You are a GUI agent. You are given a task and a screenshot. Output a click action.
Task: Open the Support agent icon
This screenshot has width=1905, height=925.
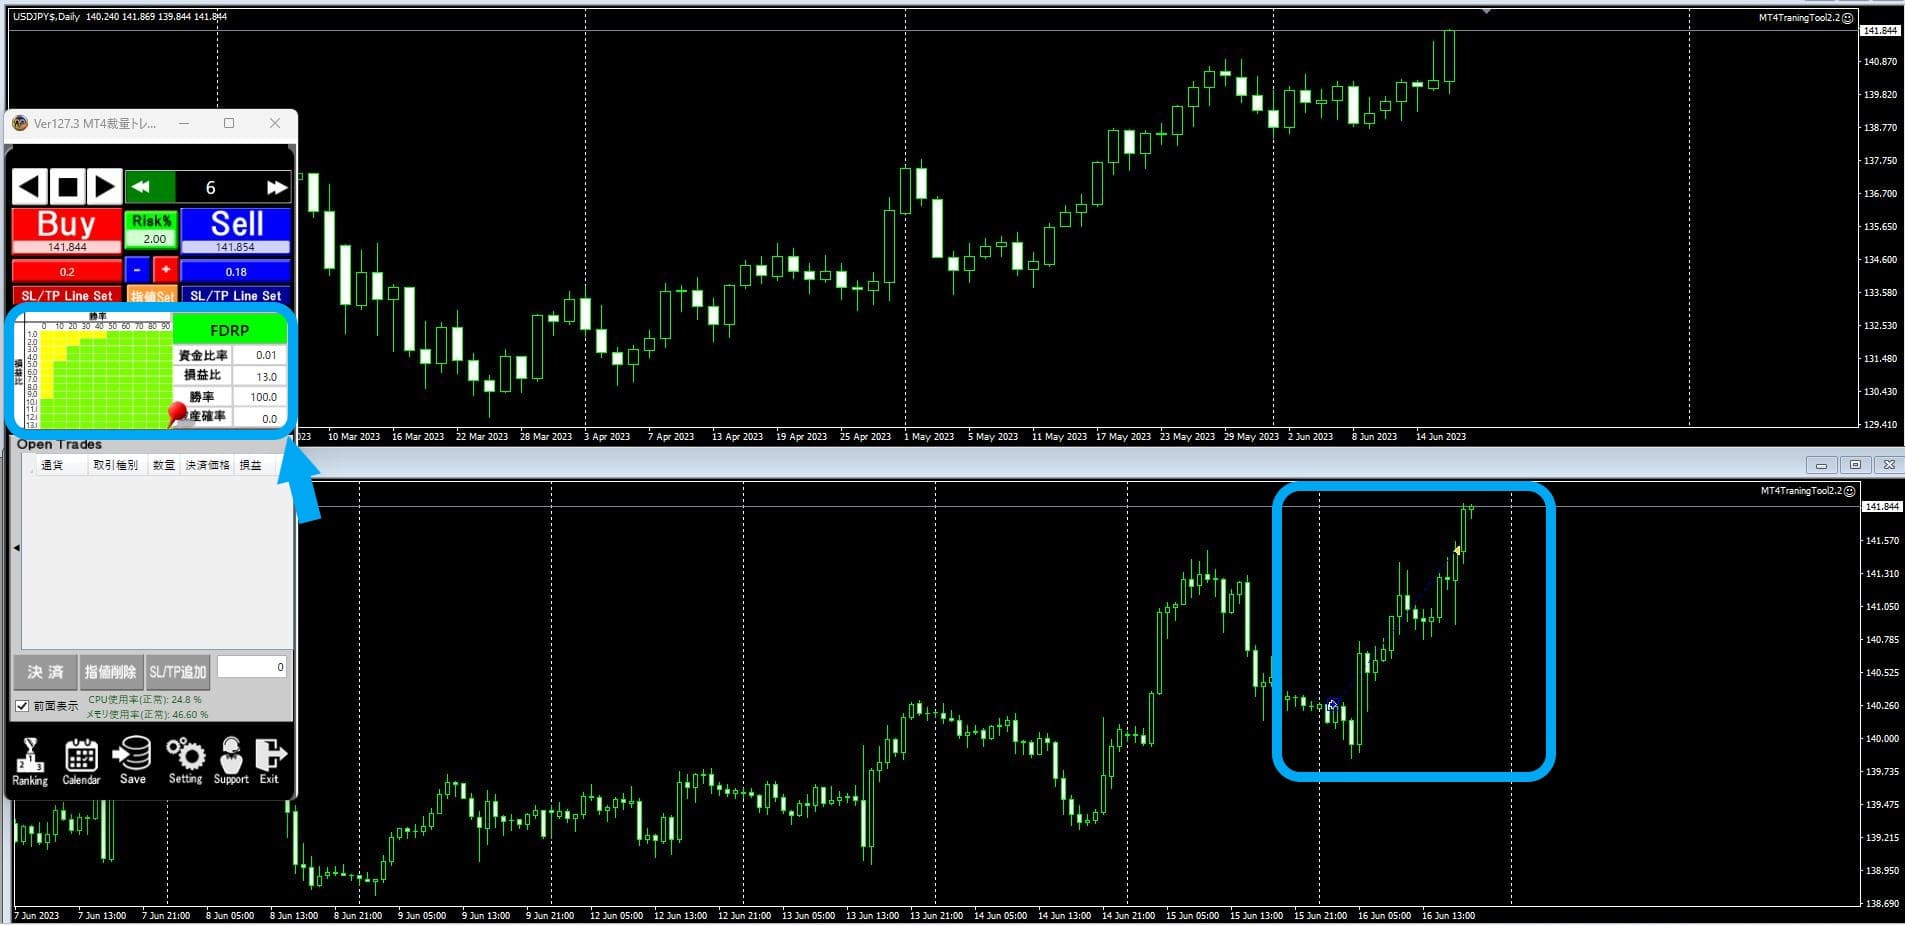click(x=231, y=760)
